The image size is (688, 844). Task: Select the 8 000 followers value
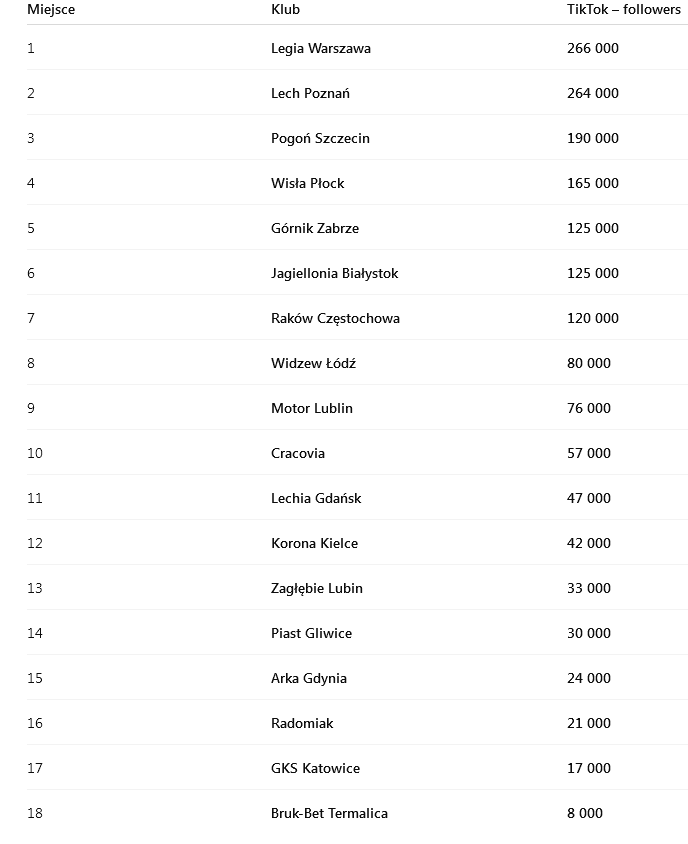click(584, 813)
